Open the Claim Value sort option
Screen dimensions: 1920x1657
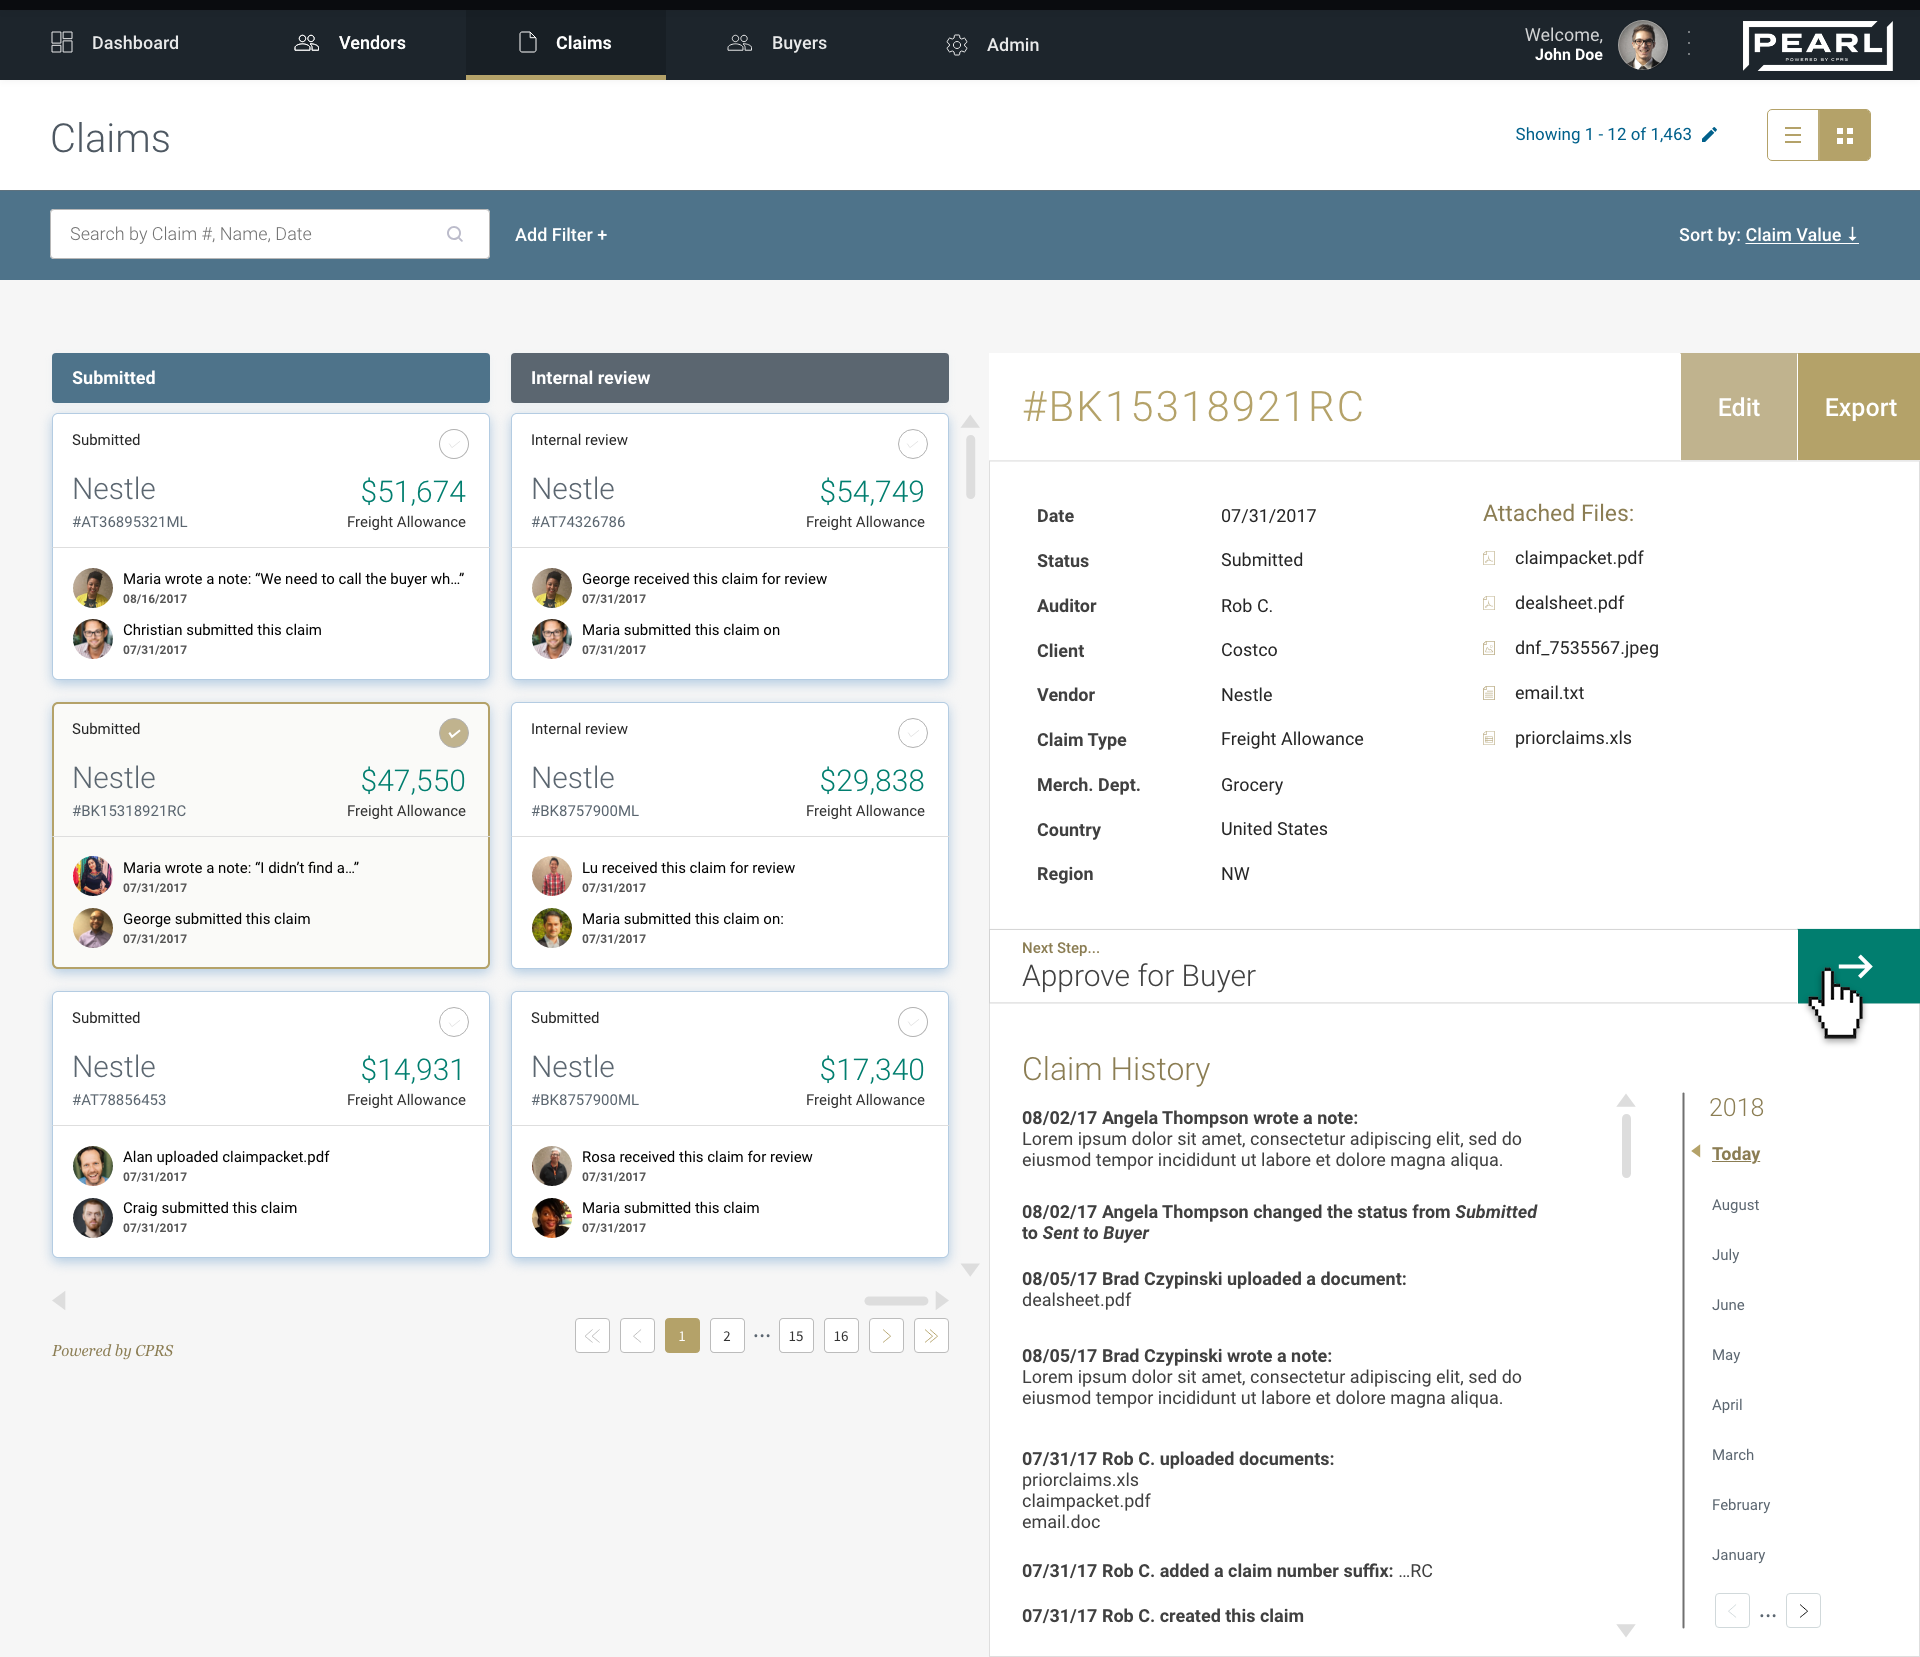pos(1802,235)
